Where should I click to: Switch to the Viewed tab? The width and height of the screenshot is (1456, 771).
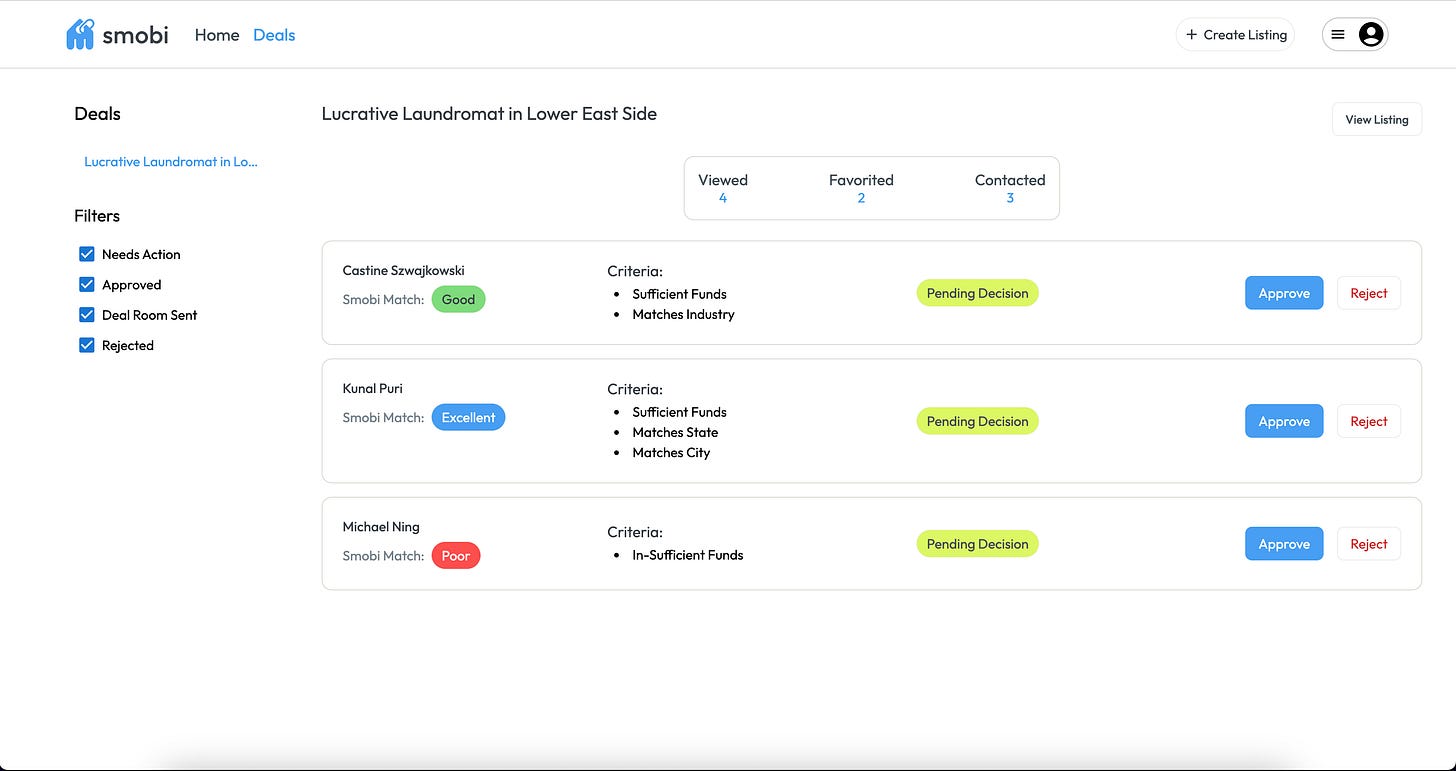(x=722, y=188)
